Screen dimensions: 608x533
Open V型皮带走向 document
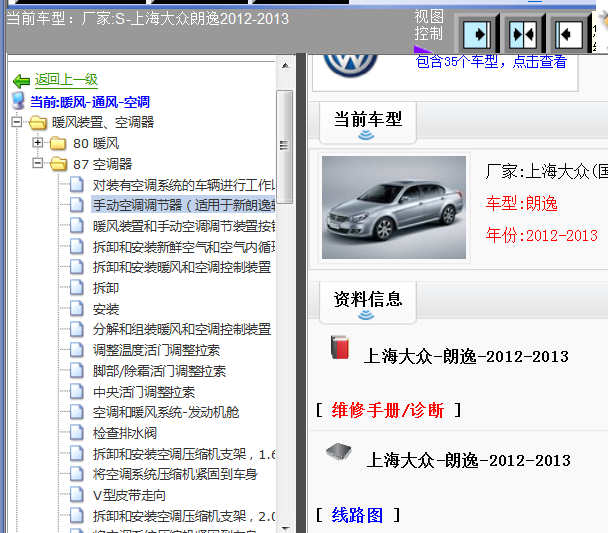pos(129,495)
